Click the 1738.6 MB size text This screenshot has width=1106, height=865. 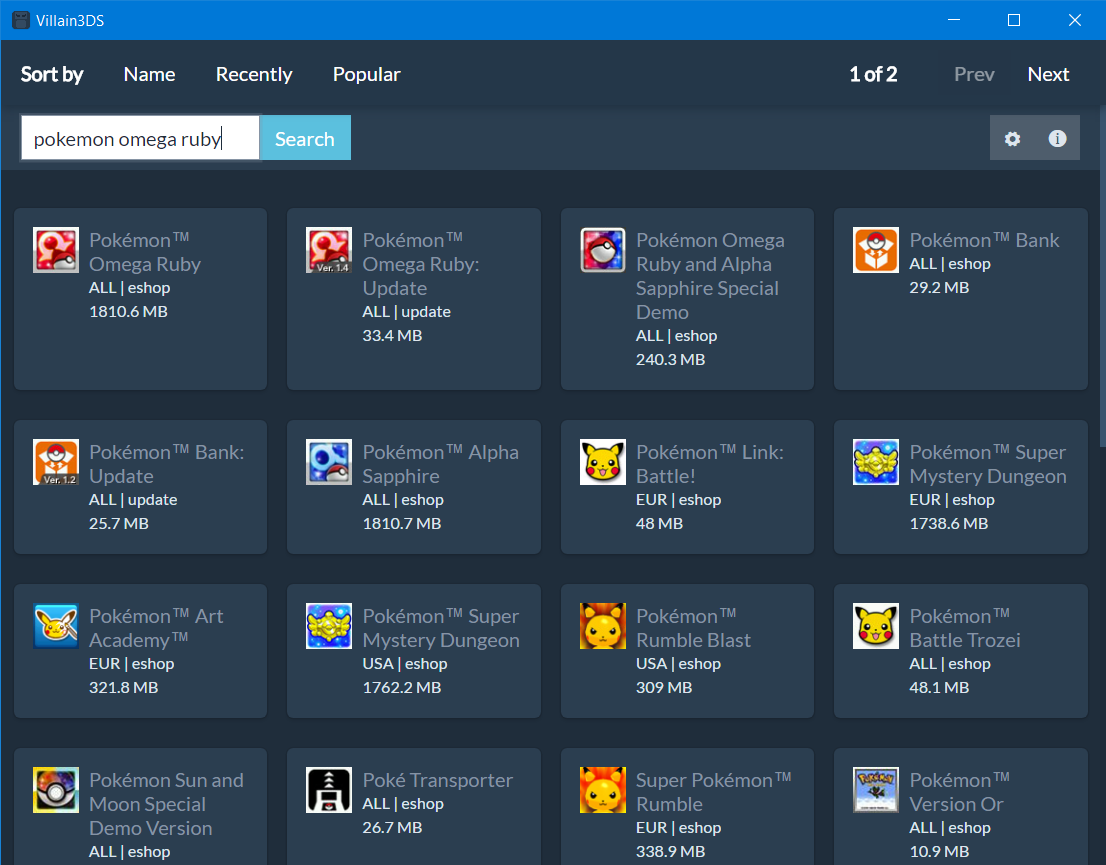coord(949,524)
